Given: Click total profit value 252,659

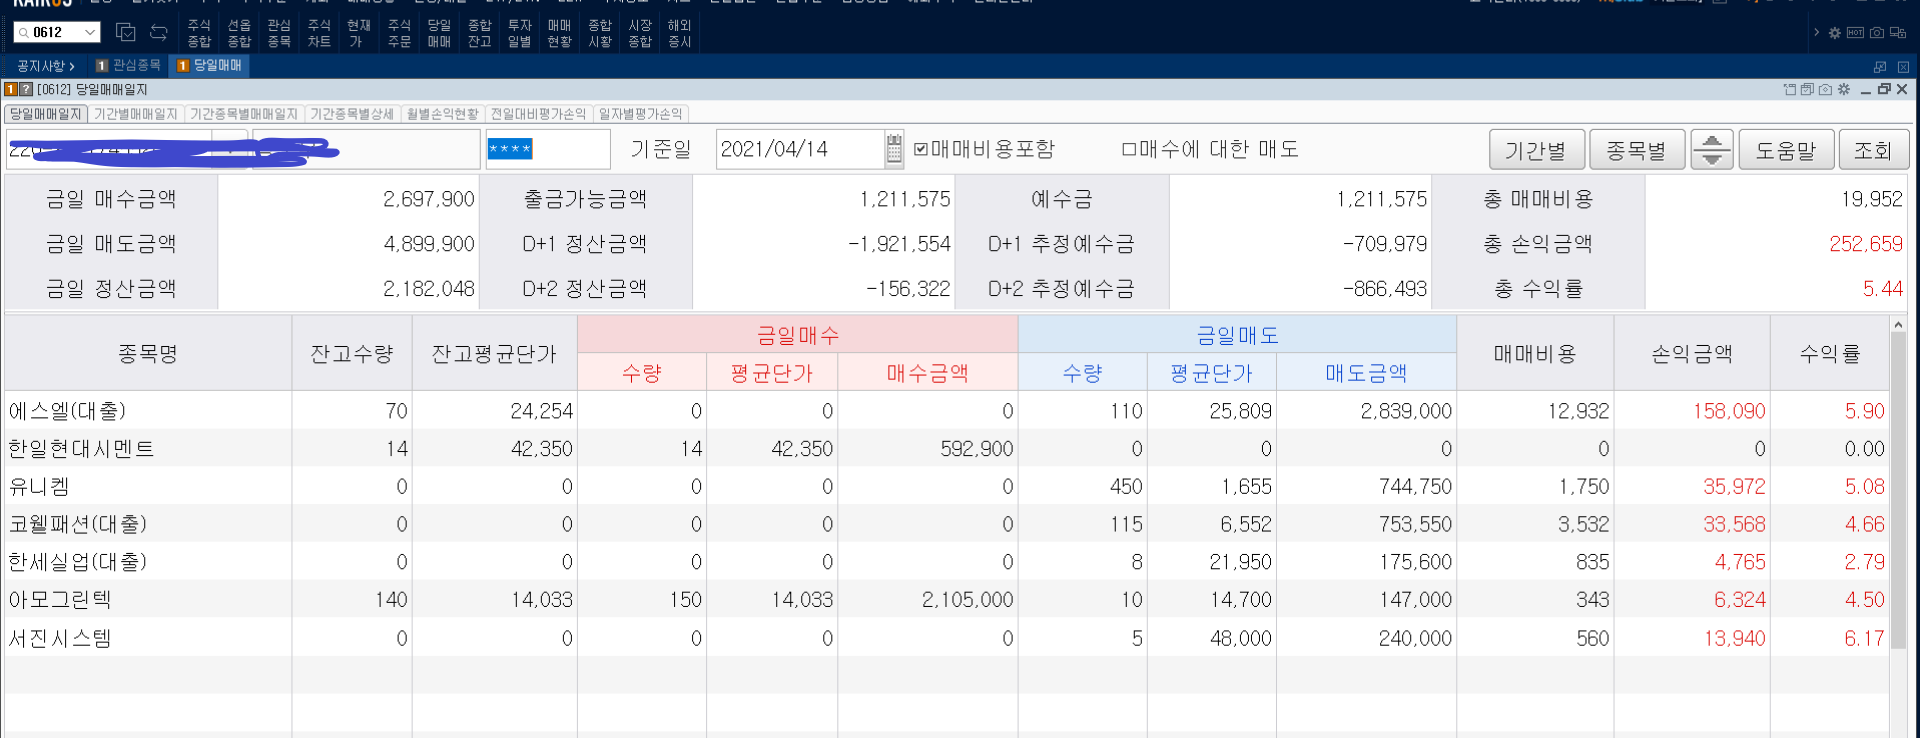Looking at the screenshot, I should click(1866, 244).
